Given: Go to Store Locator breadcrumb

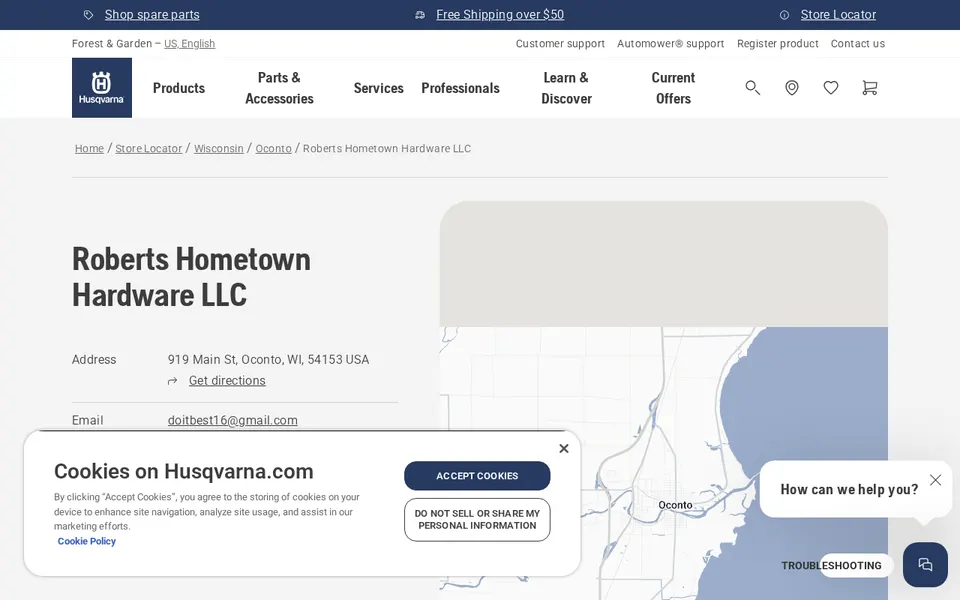Looking at the screenshot, I should pos(149,148).
